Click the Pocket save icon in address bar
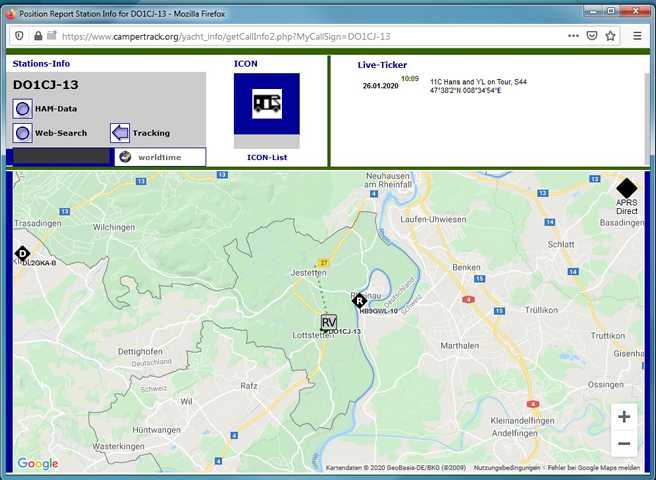 pos(592,36)
